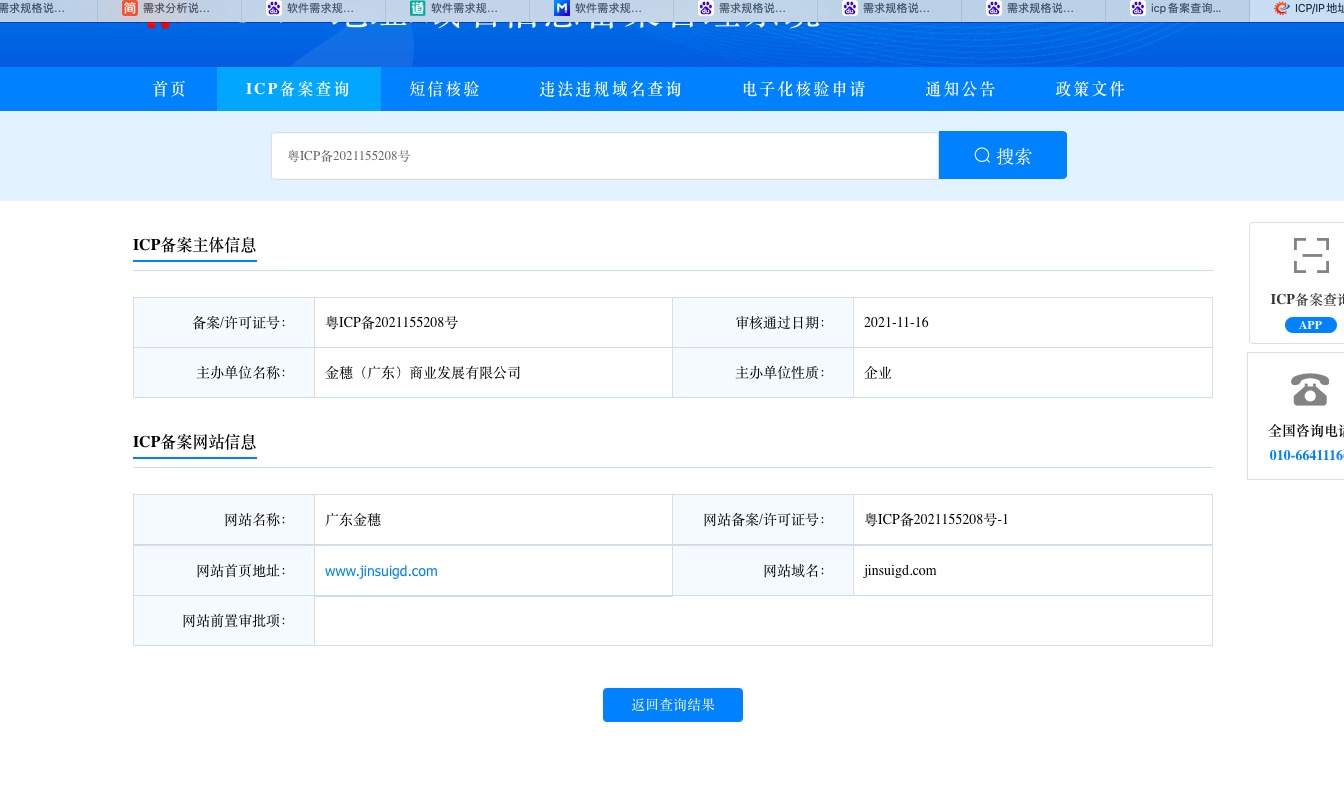Click the ICP number search input field
This screenshot has width=1344, height=807.
(x=604, y=156)
